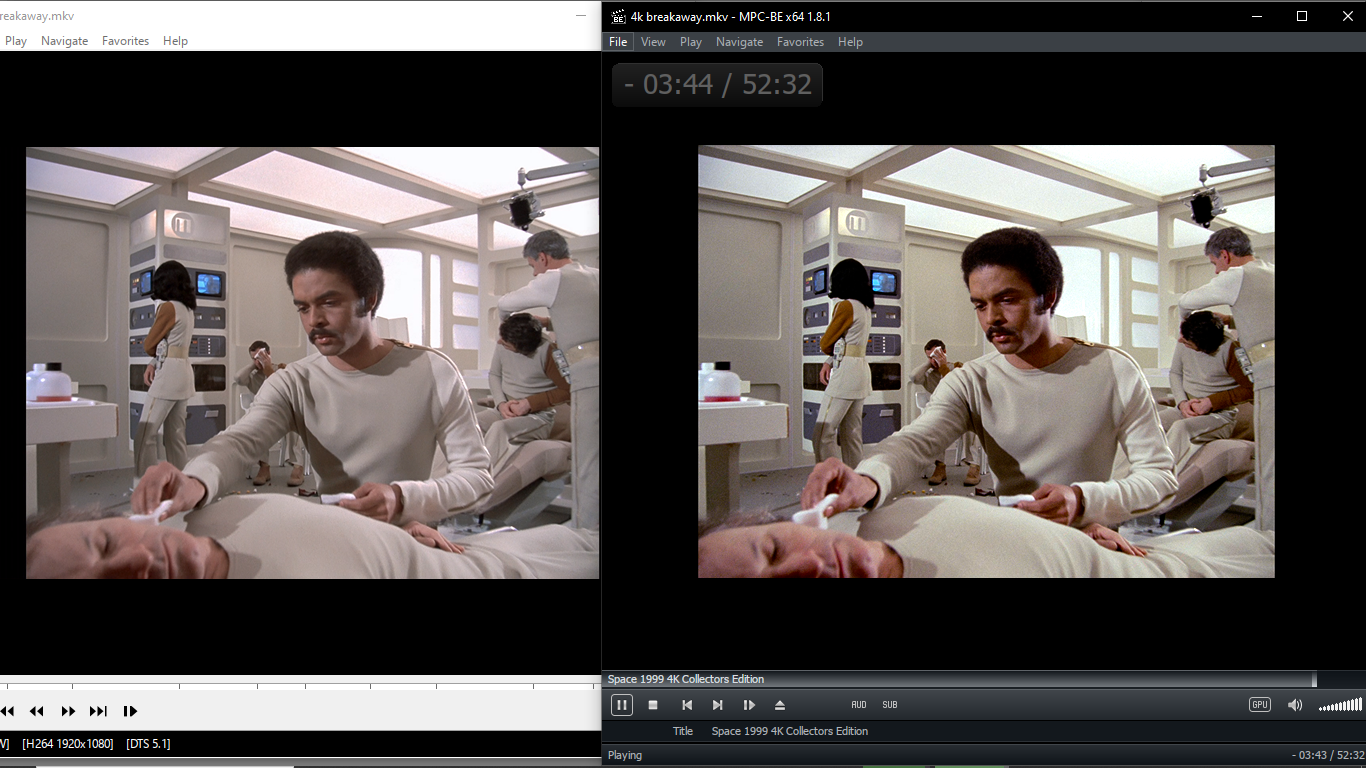This screenshot has height=768, width=1366.
Task: Open the Favorites menu in left player window
Action: (x=125, y=41)
